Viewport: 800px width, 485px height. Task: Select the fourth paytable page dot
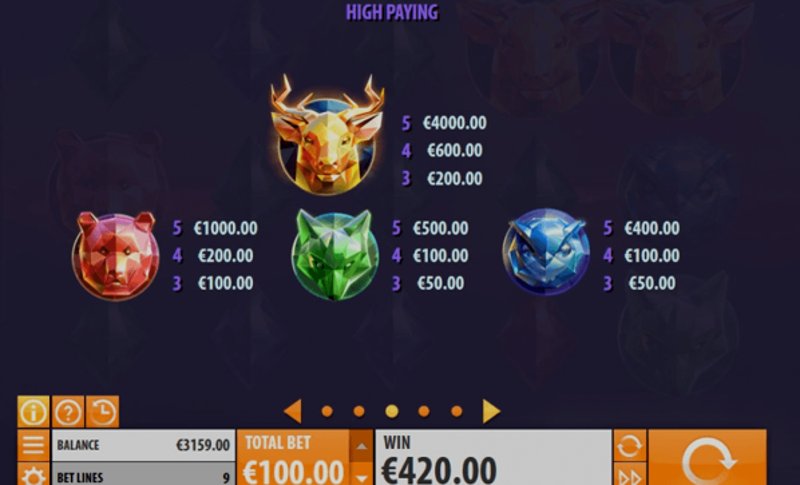click(x=424, y=411)
